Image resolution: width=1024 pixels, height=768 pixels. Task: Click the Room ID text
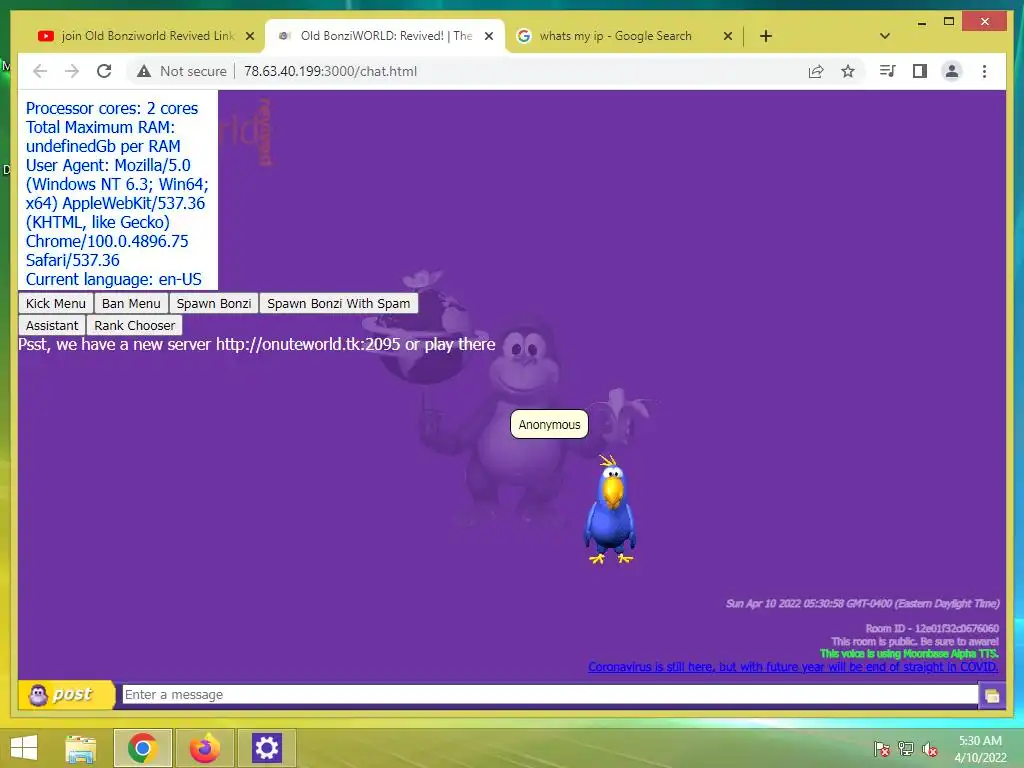pyautogui.click(x=932, y=628)
